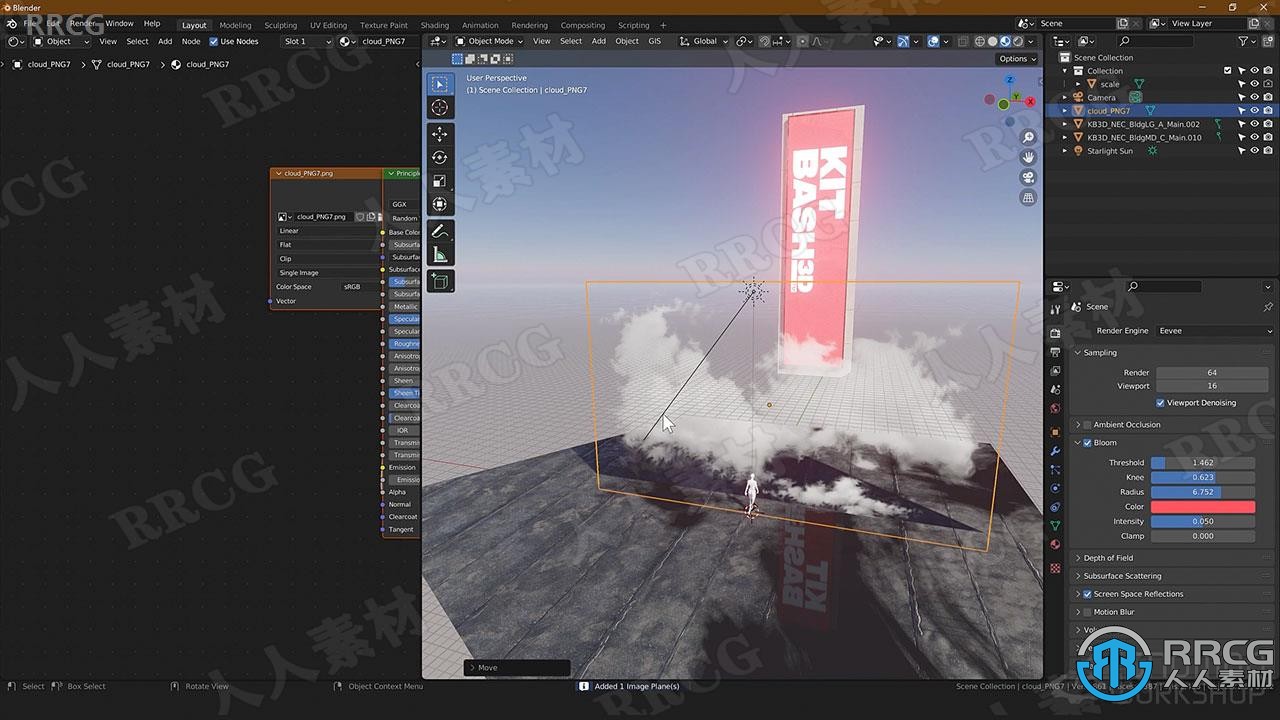1280x720 pixels.
Task: Toggle camera view gizmo icon
Action: 1027,177
